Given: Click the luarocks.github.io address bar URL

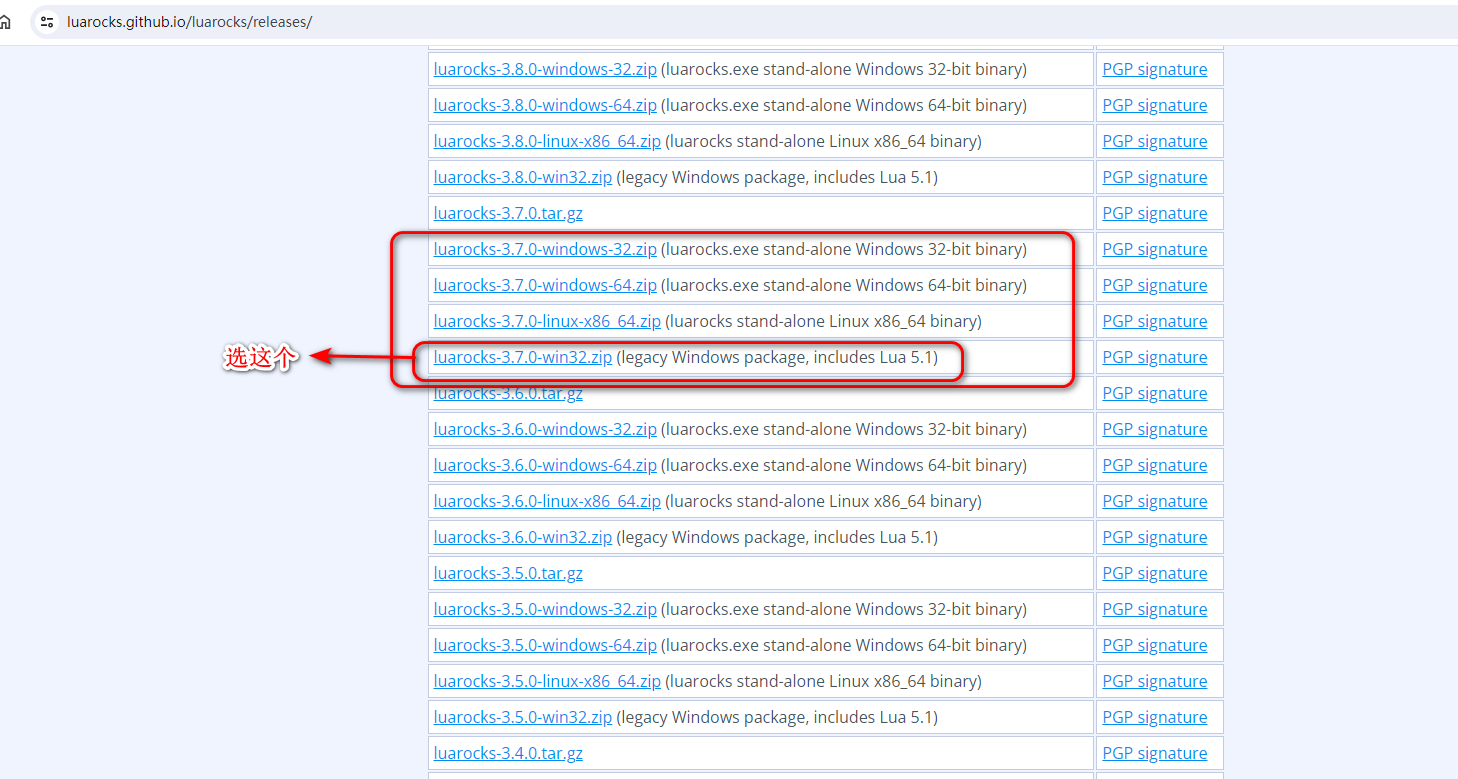Looking at the screenshot, I should pos(190,22).
